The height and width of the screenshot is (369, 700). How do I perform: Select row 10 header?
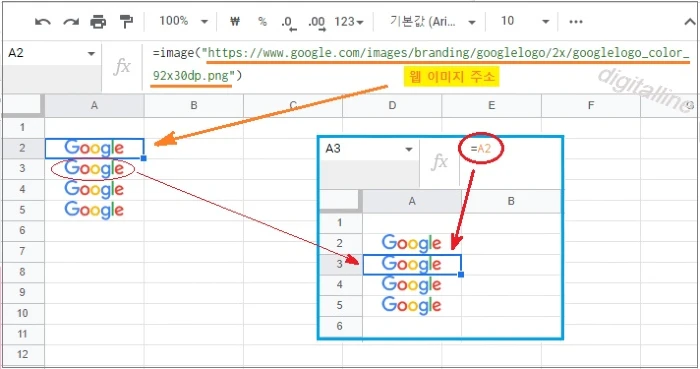pyautogui.click(x=22, y=313)
